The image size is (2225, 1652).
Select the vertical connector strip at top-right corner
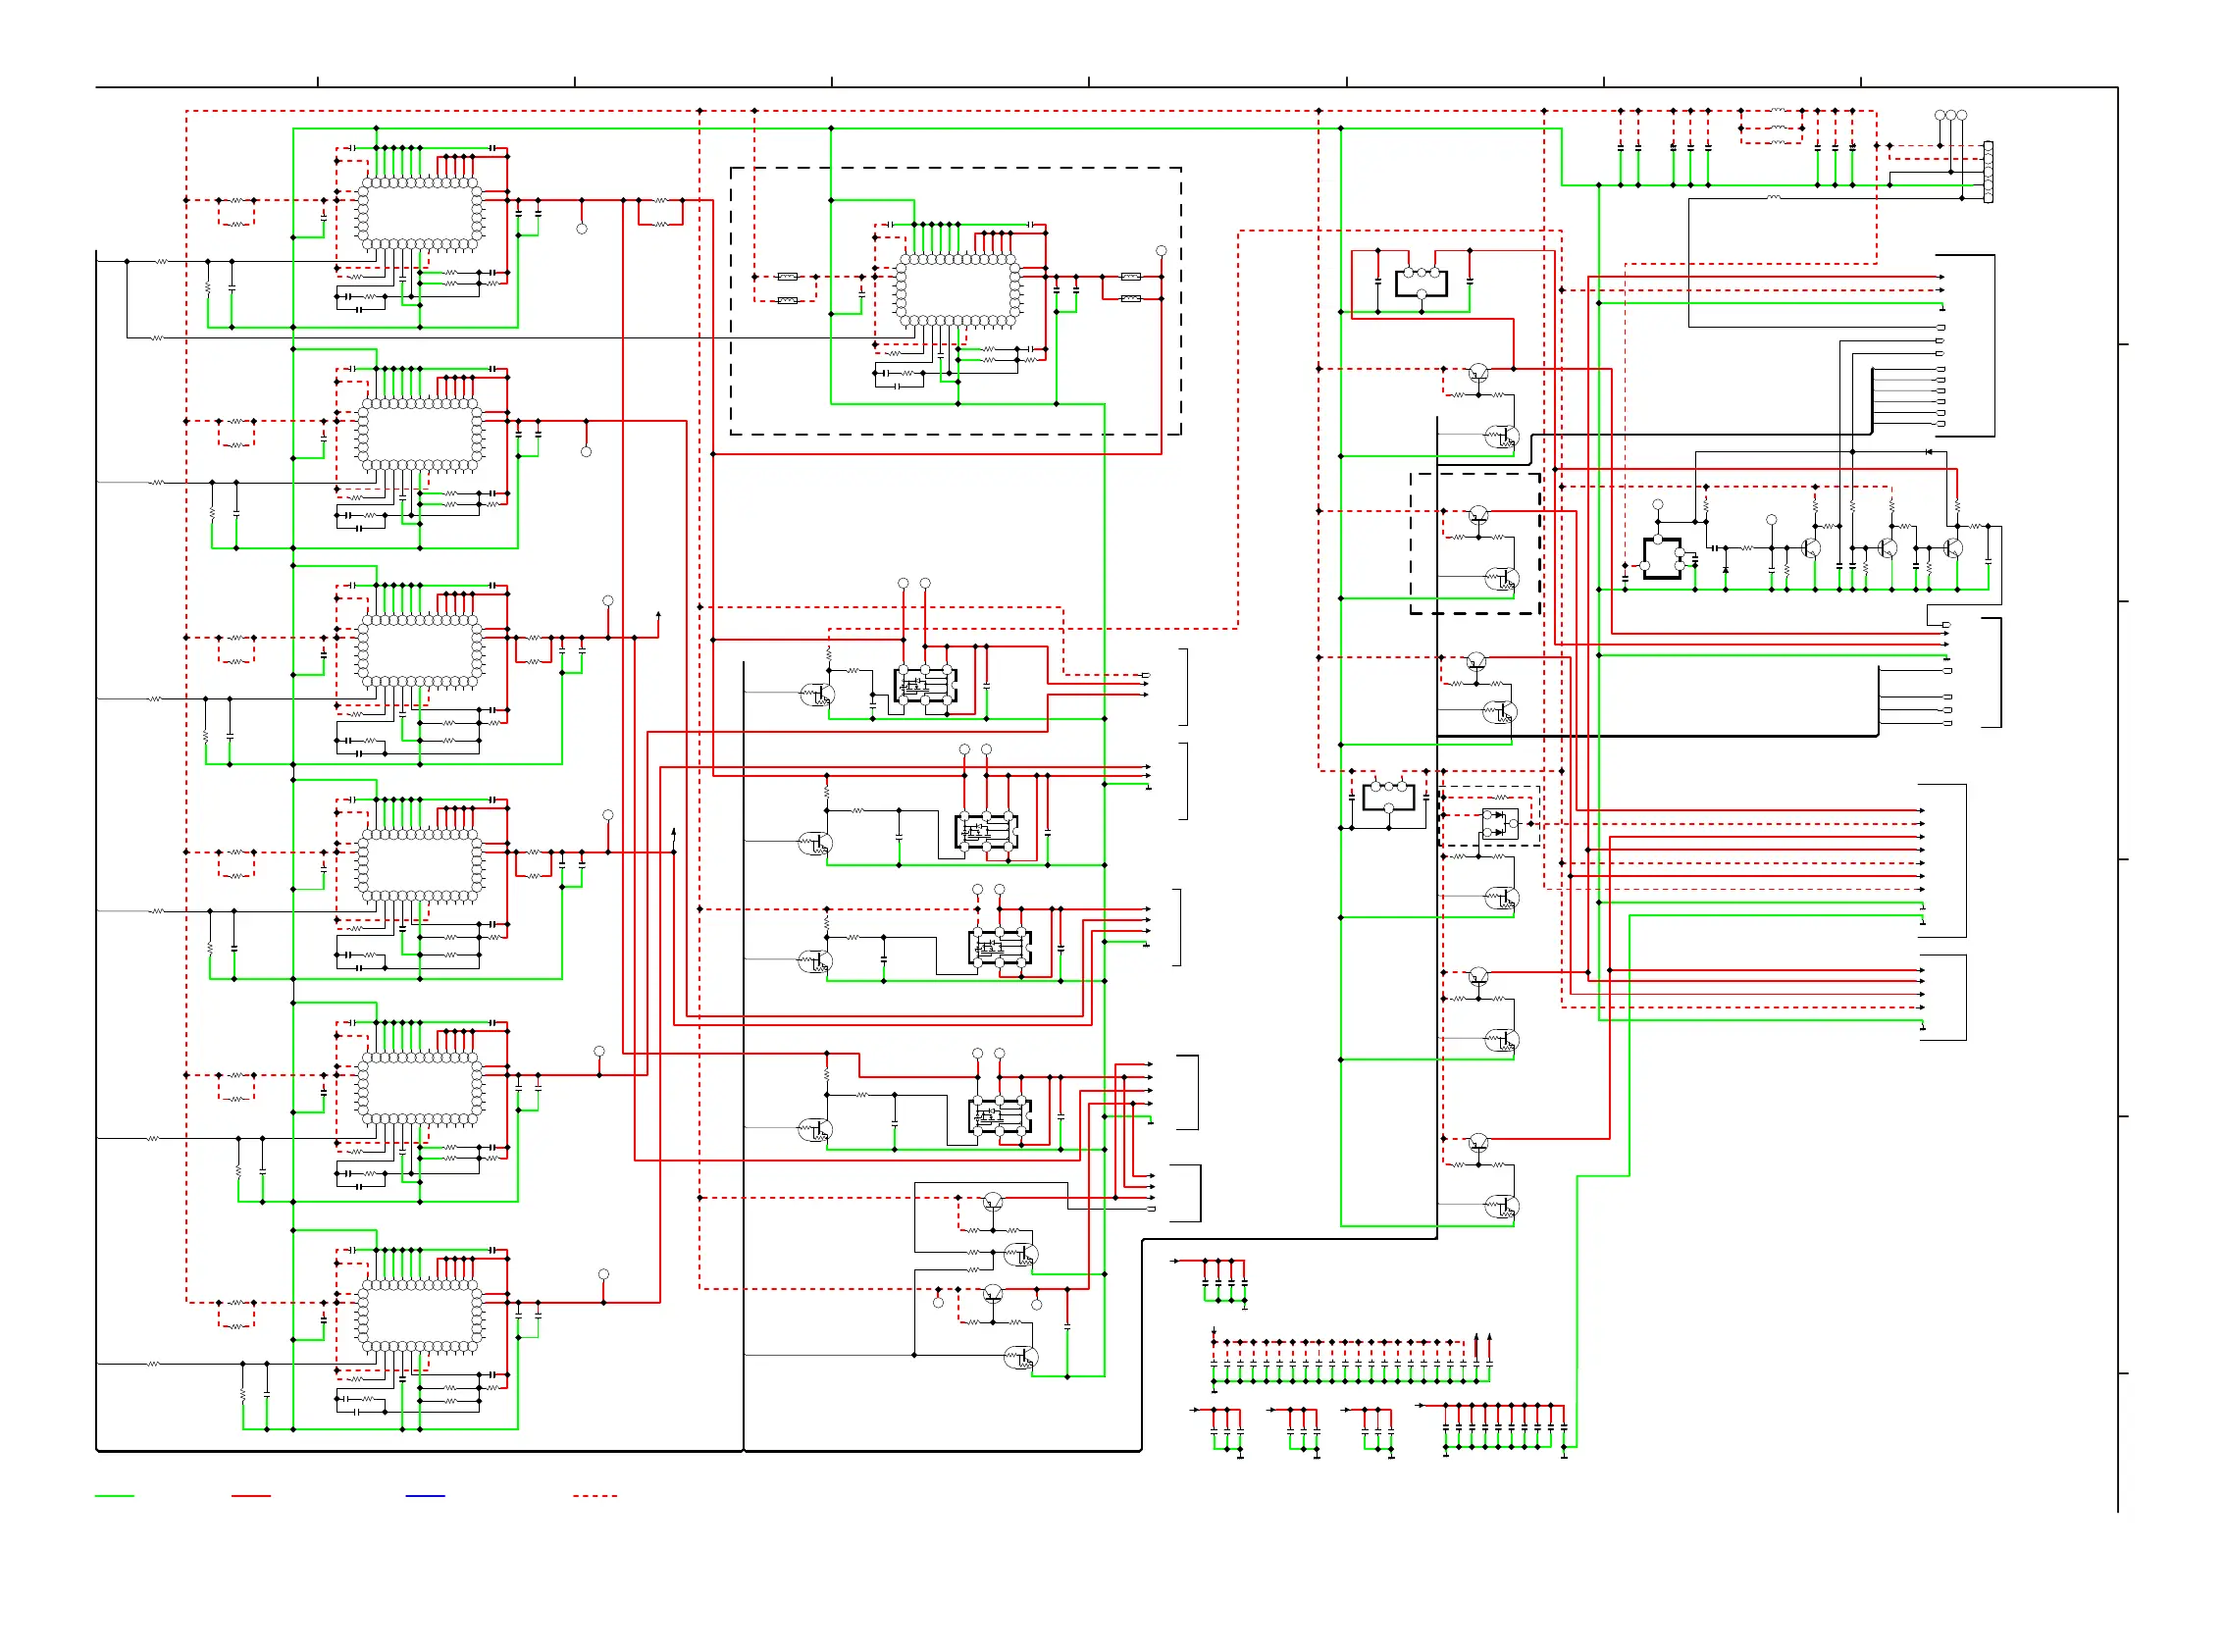pos(1988,172)
